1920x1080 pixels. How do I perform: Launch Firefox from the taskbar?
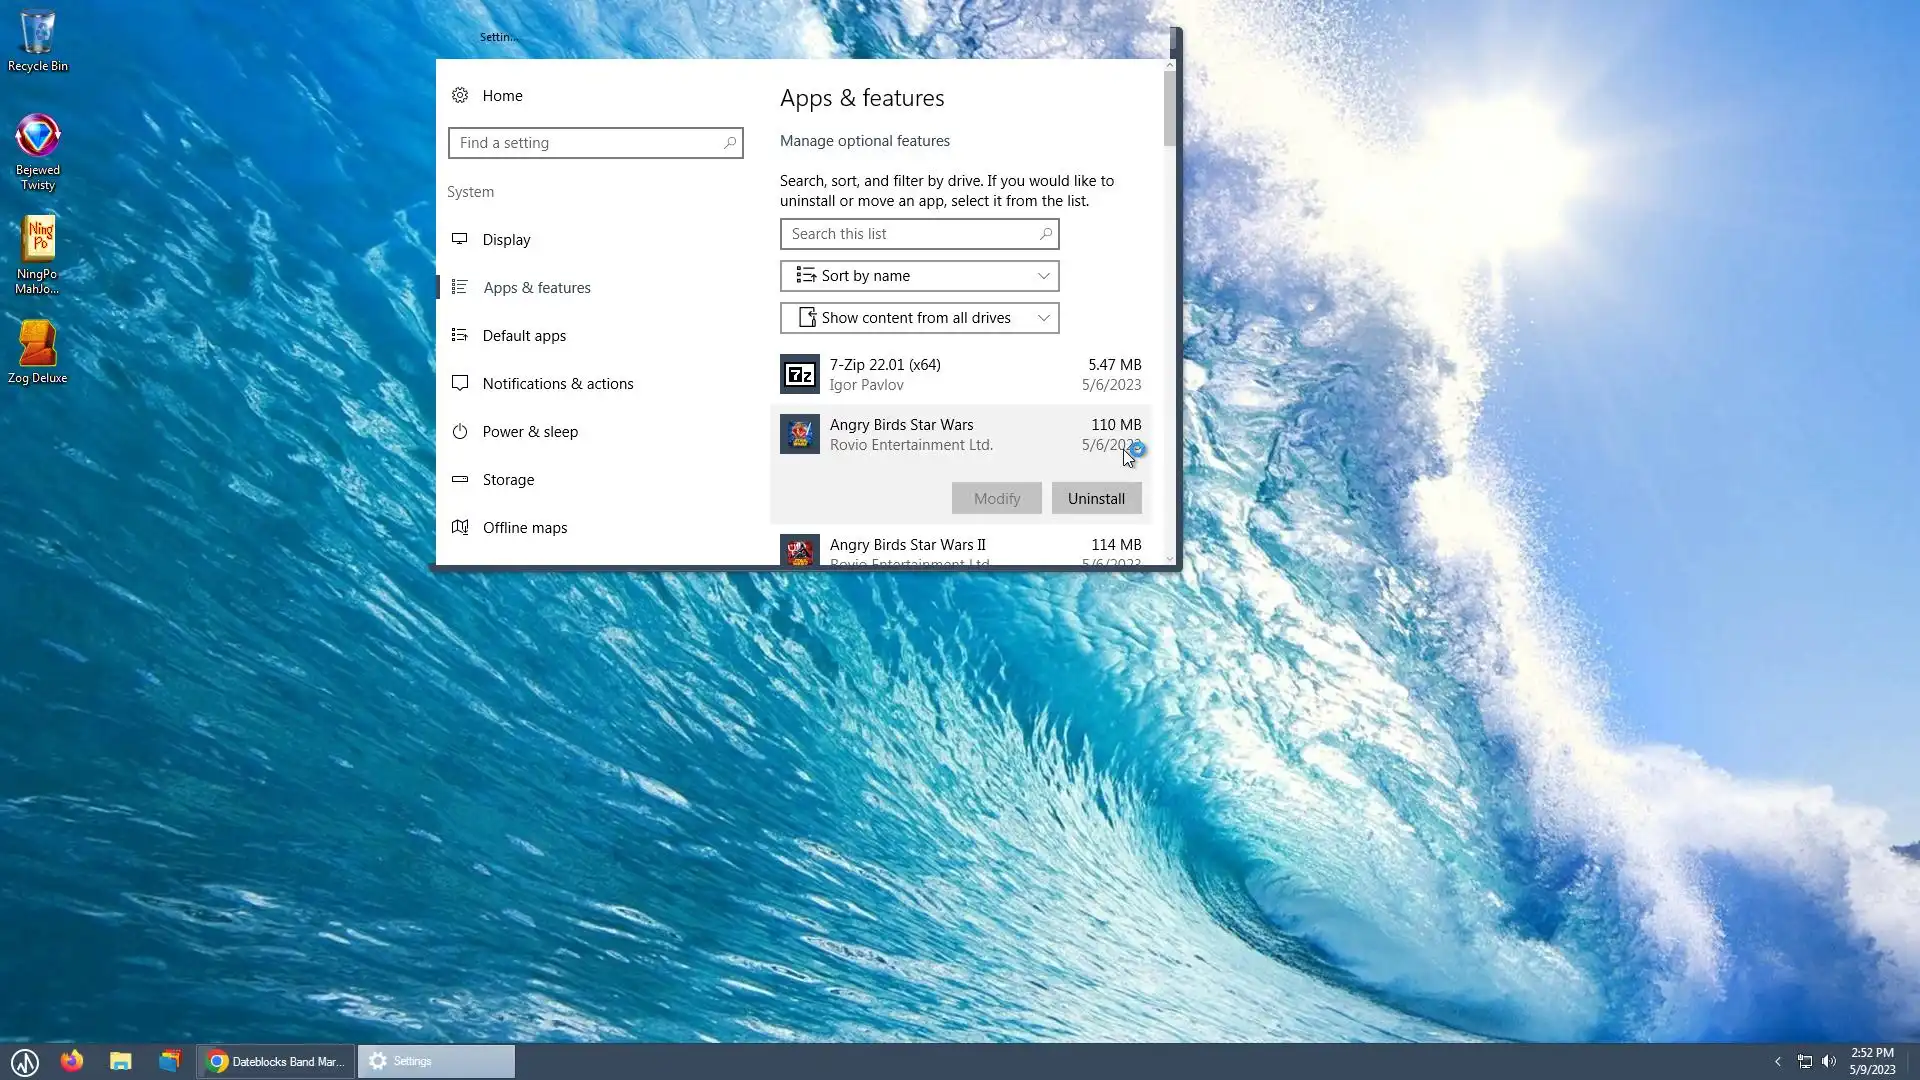[71, 1061]
